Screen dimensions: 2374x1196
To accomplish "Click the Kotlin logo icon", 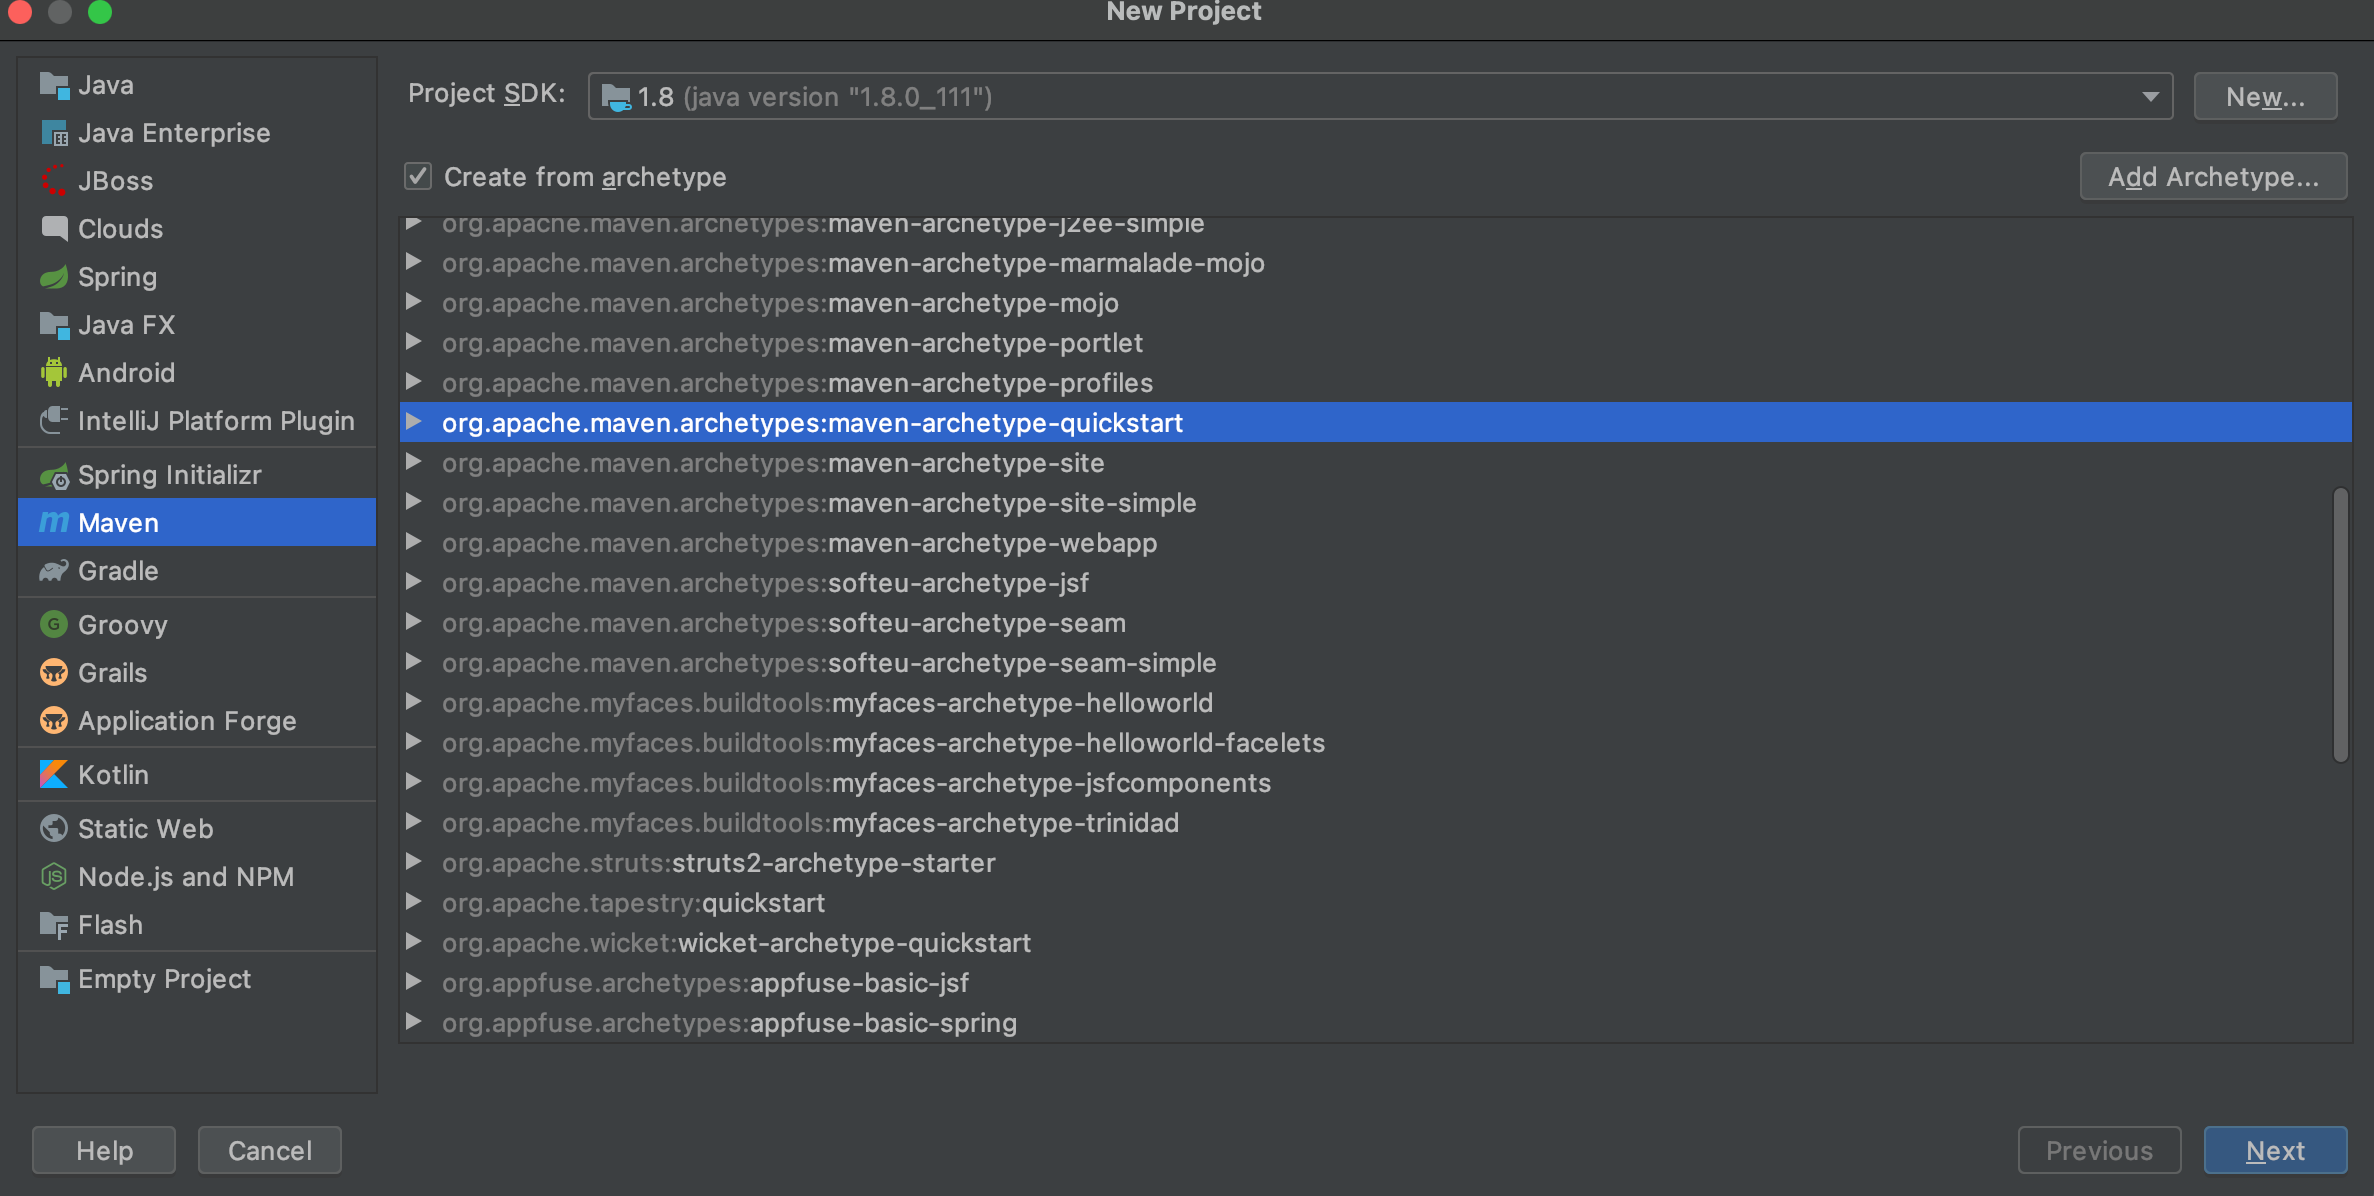I will click(x=53, y=775).
